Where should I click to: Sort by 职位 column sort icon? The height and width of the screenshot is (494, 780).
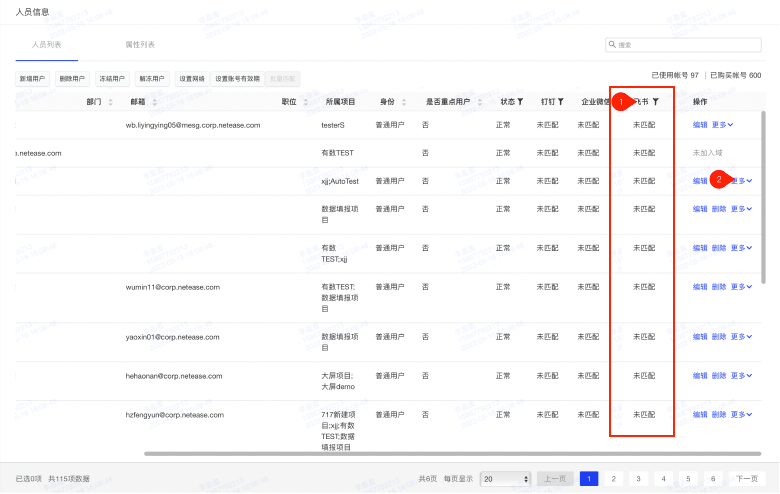point(304,102)
